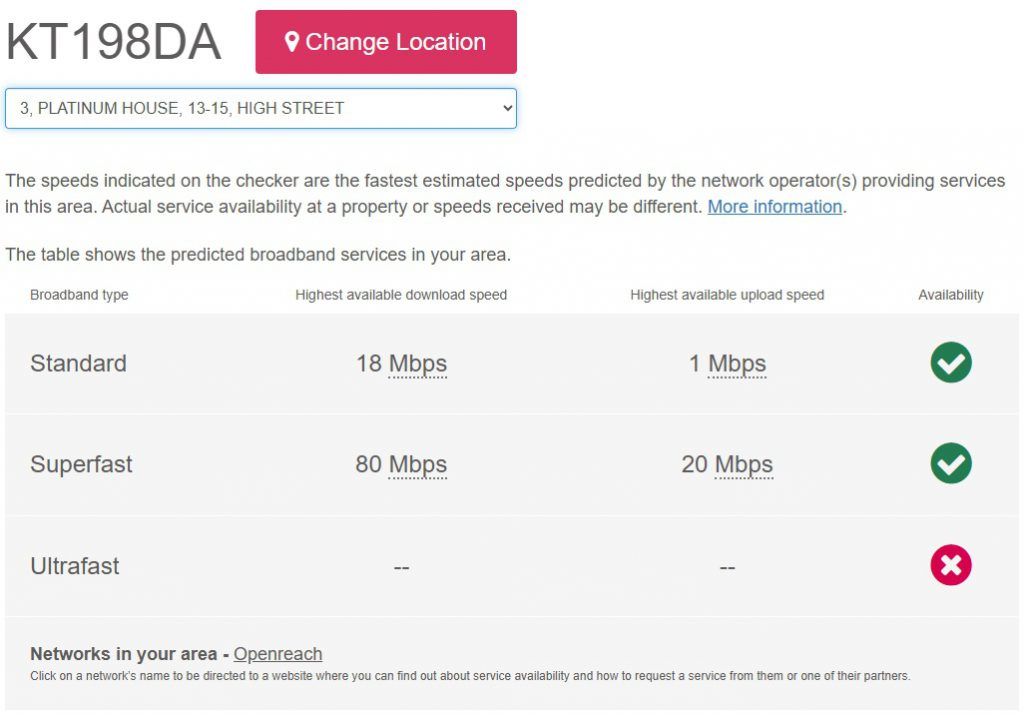
Task: Select the Standard broadband row label
Action: click(78, 363)
